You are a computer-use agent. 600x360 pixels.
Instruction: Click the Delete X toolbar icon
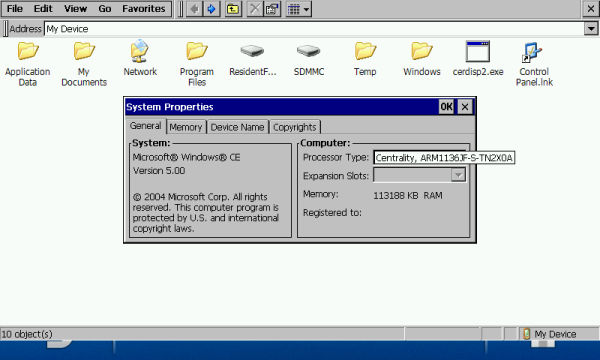(254, 9)
